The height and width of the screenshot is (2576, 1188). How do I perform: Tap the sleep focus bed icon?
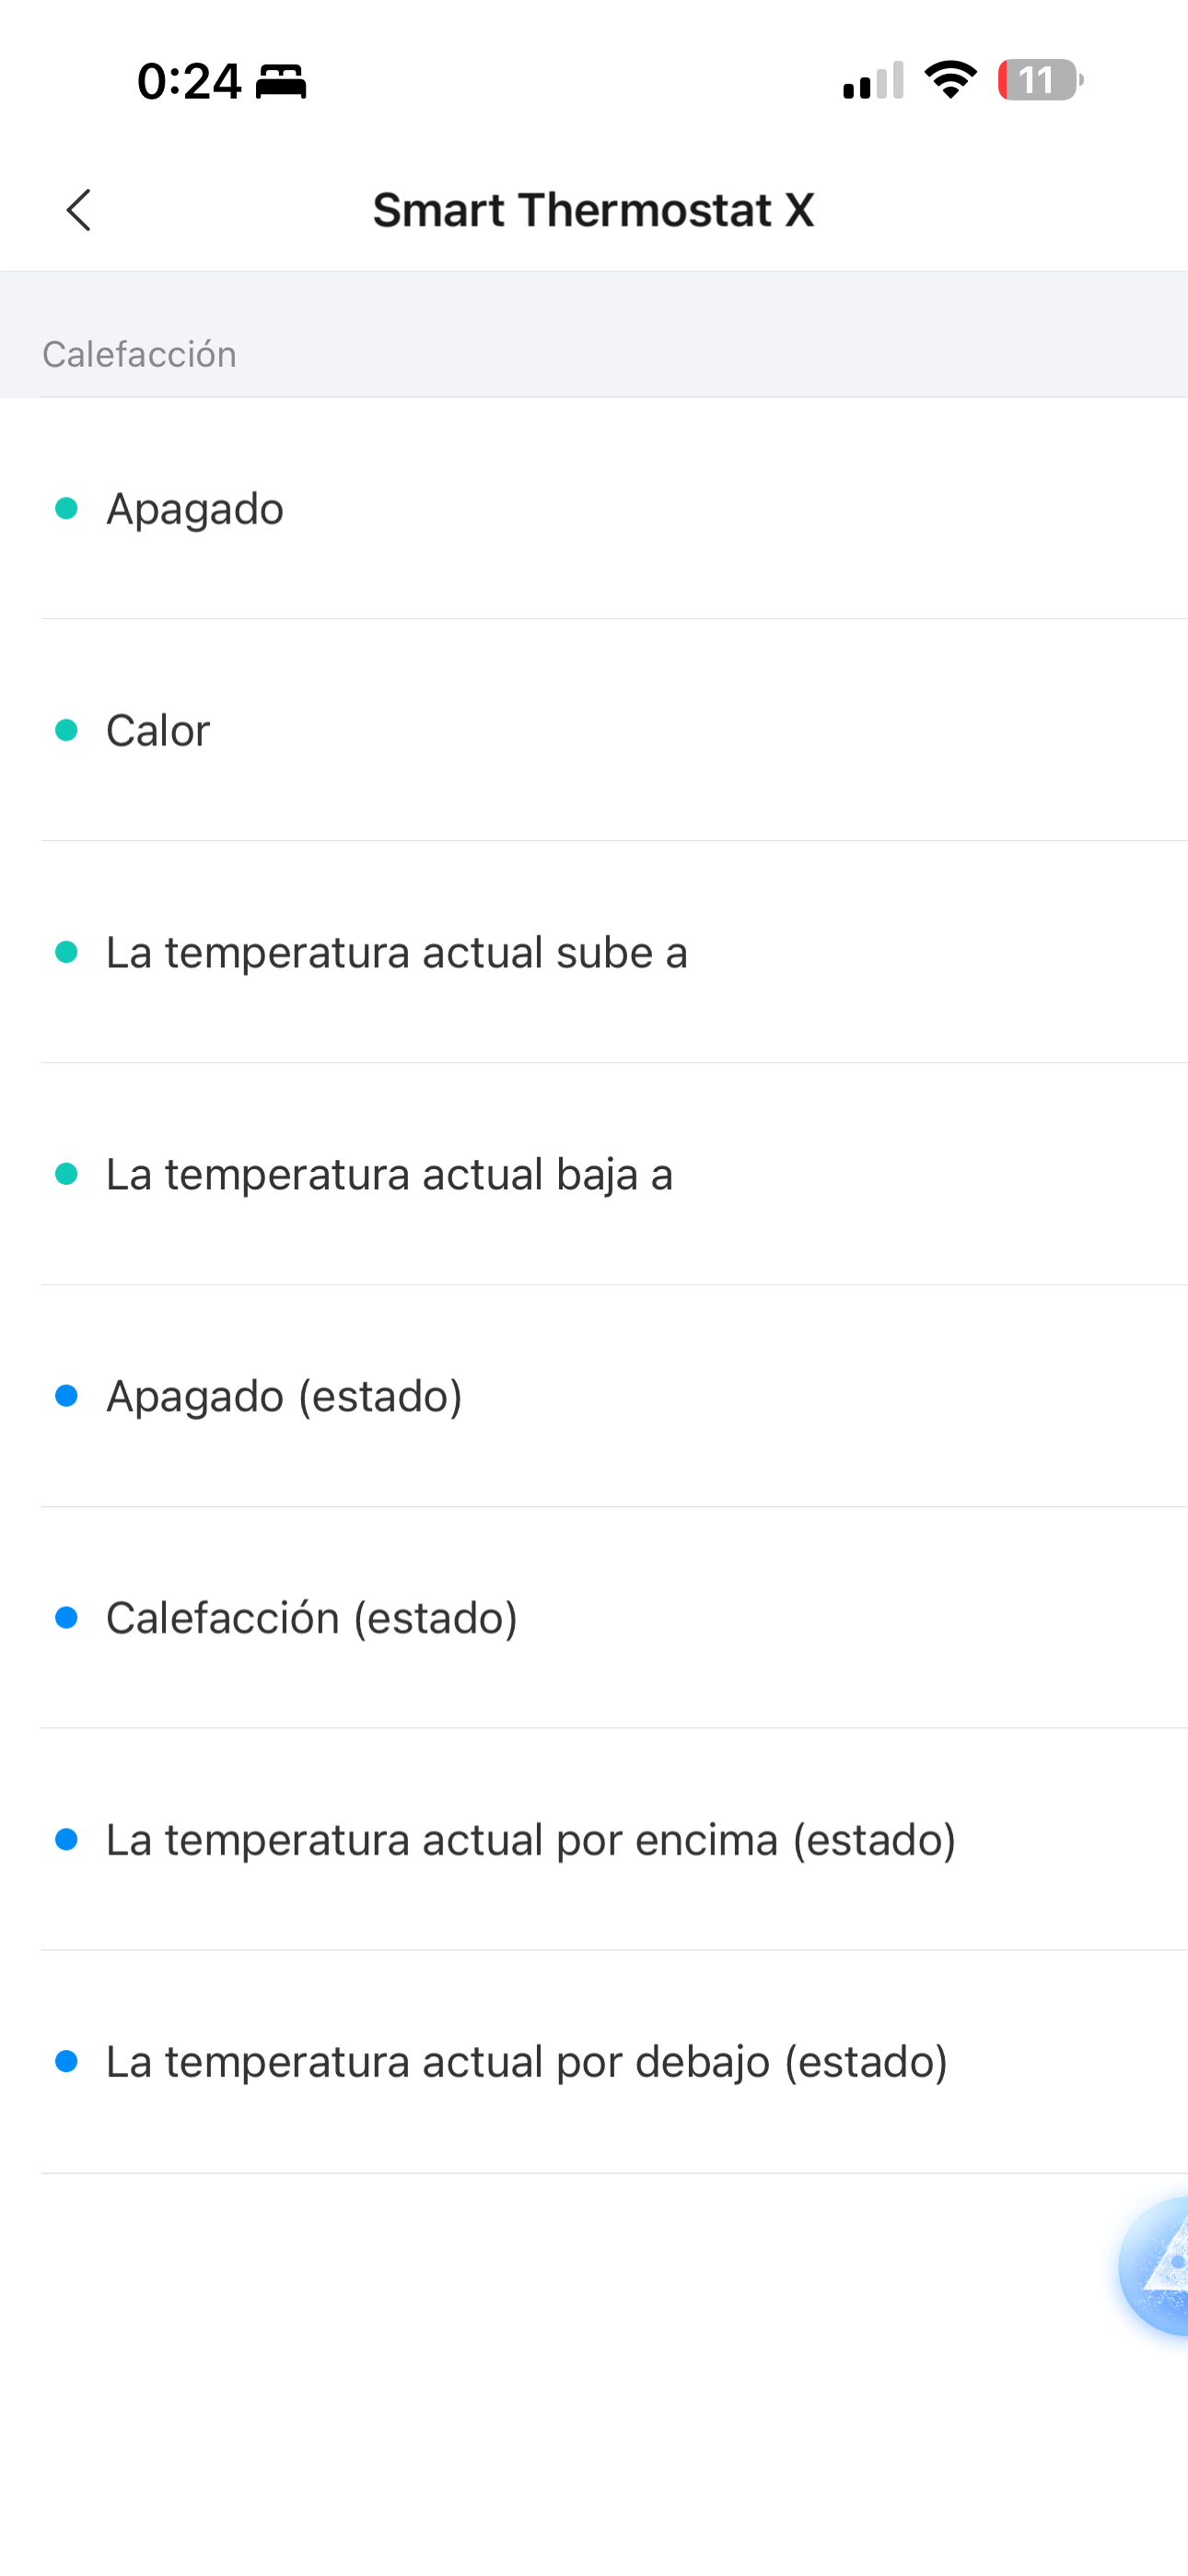tap(281, 81)
